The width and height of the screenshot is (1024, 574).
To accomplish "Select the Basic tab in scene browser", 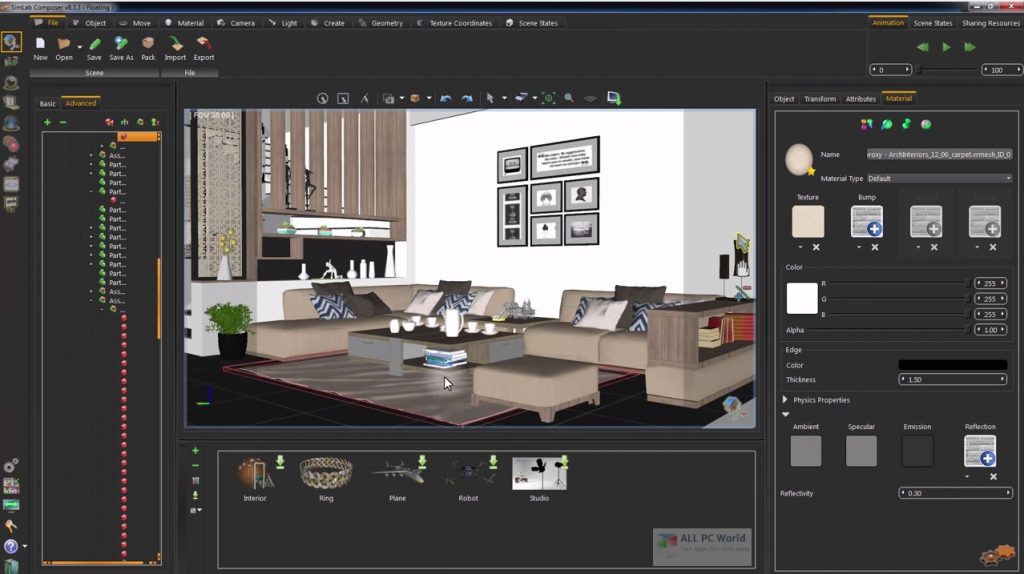I will pos(48,103).
